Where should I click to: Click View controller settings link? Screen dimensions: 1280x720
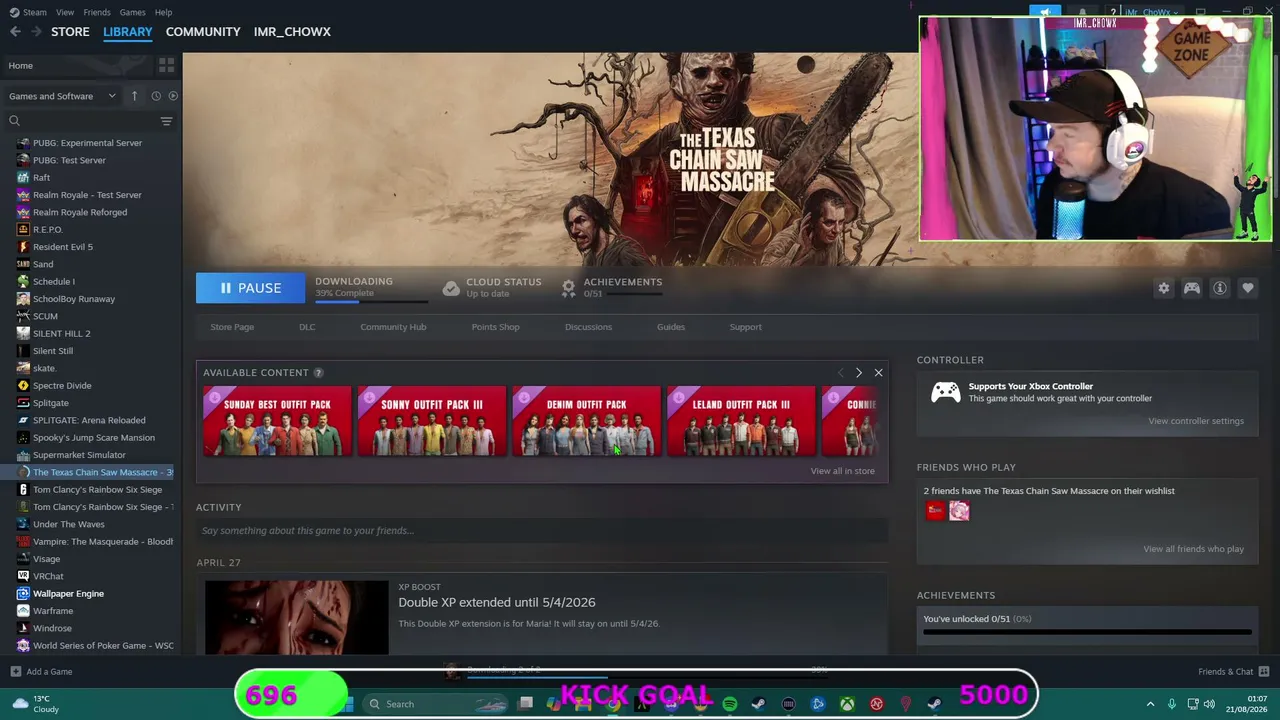pos(1196,421)
